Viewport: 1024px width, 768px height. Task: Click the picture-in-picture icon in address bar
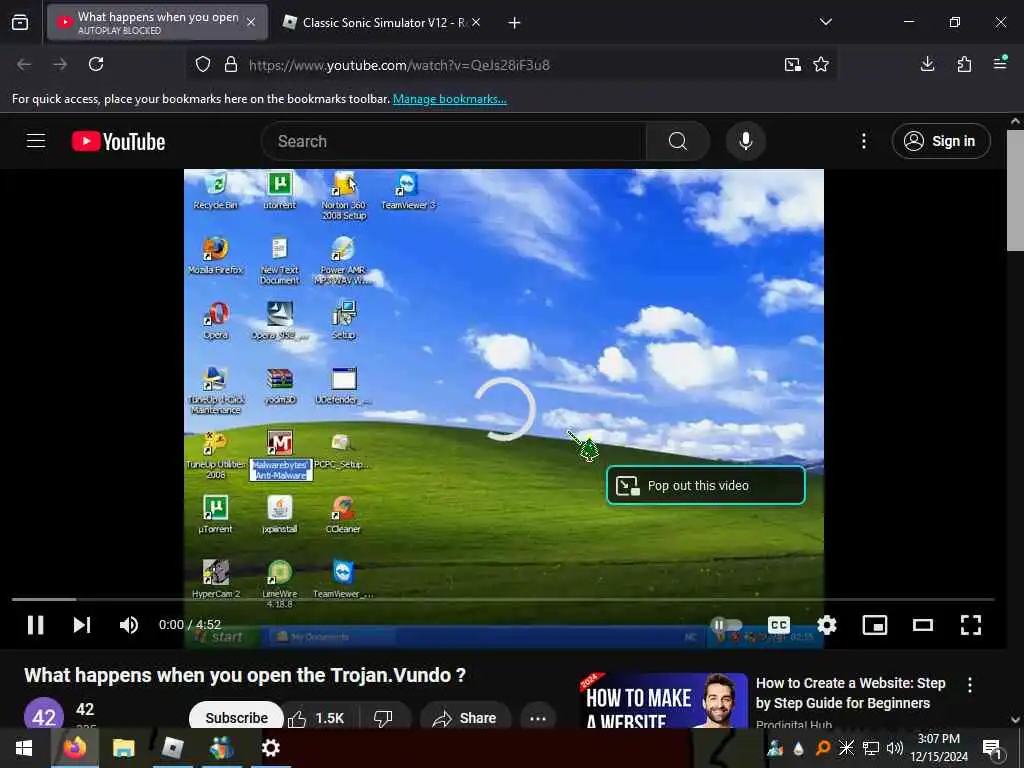[793, 65]
